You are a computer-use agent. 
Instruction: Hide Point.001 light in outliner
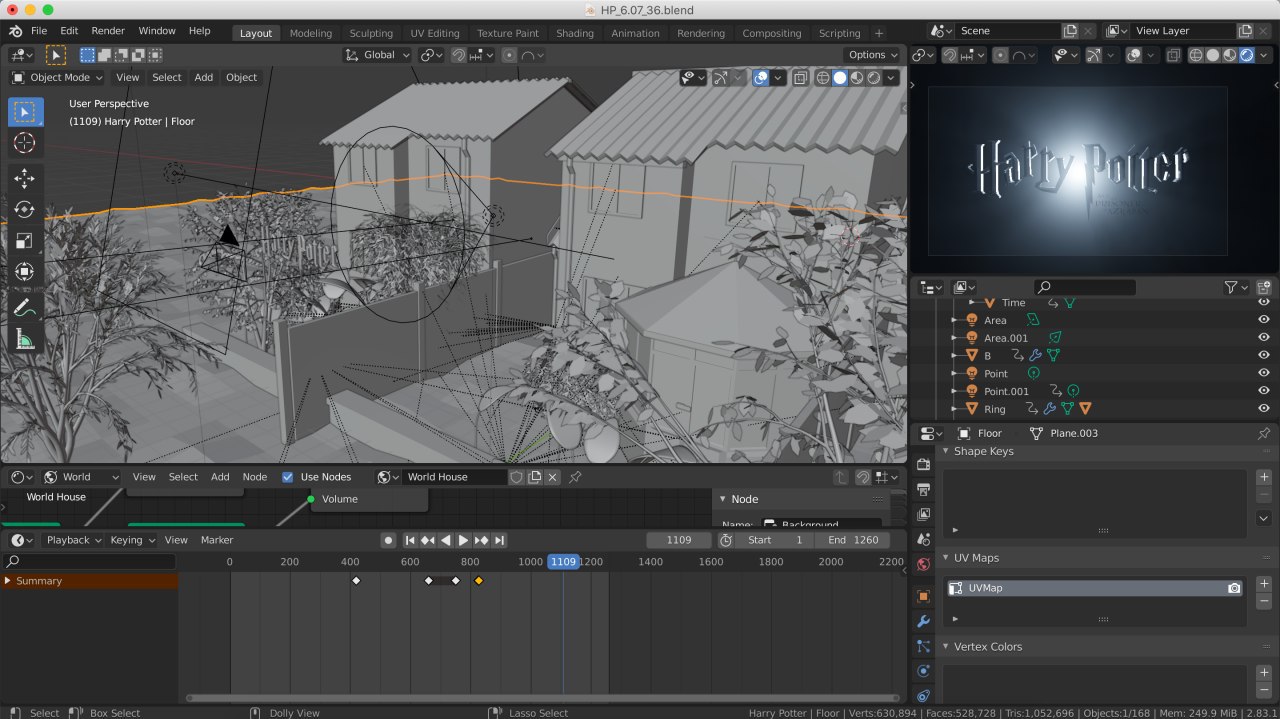click(1264, 391)
